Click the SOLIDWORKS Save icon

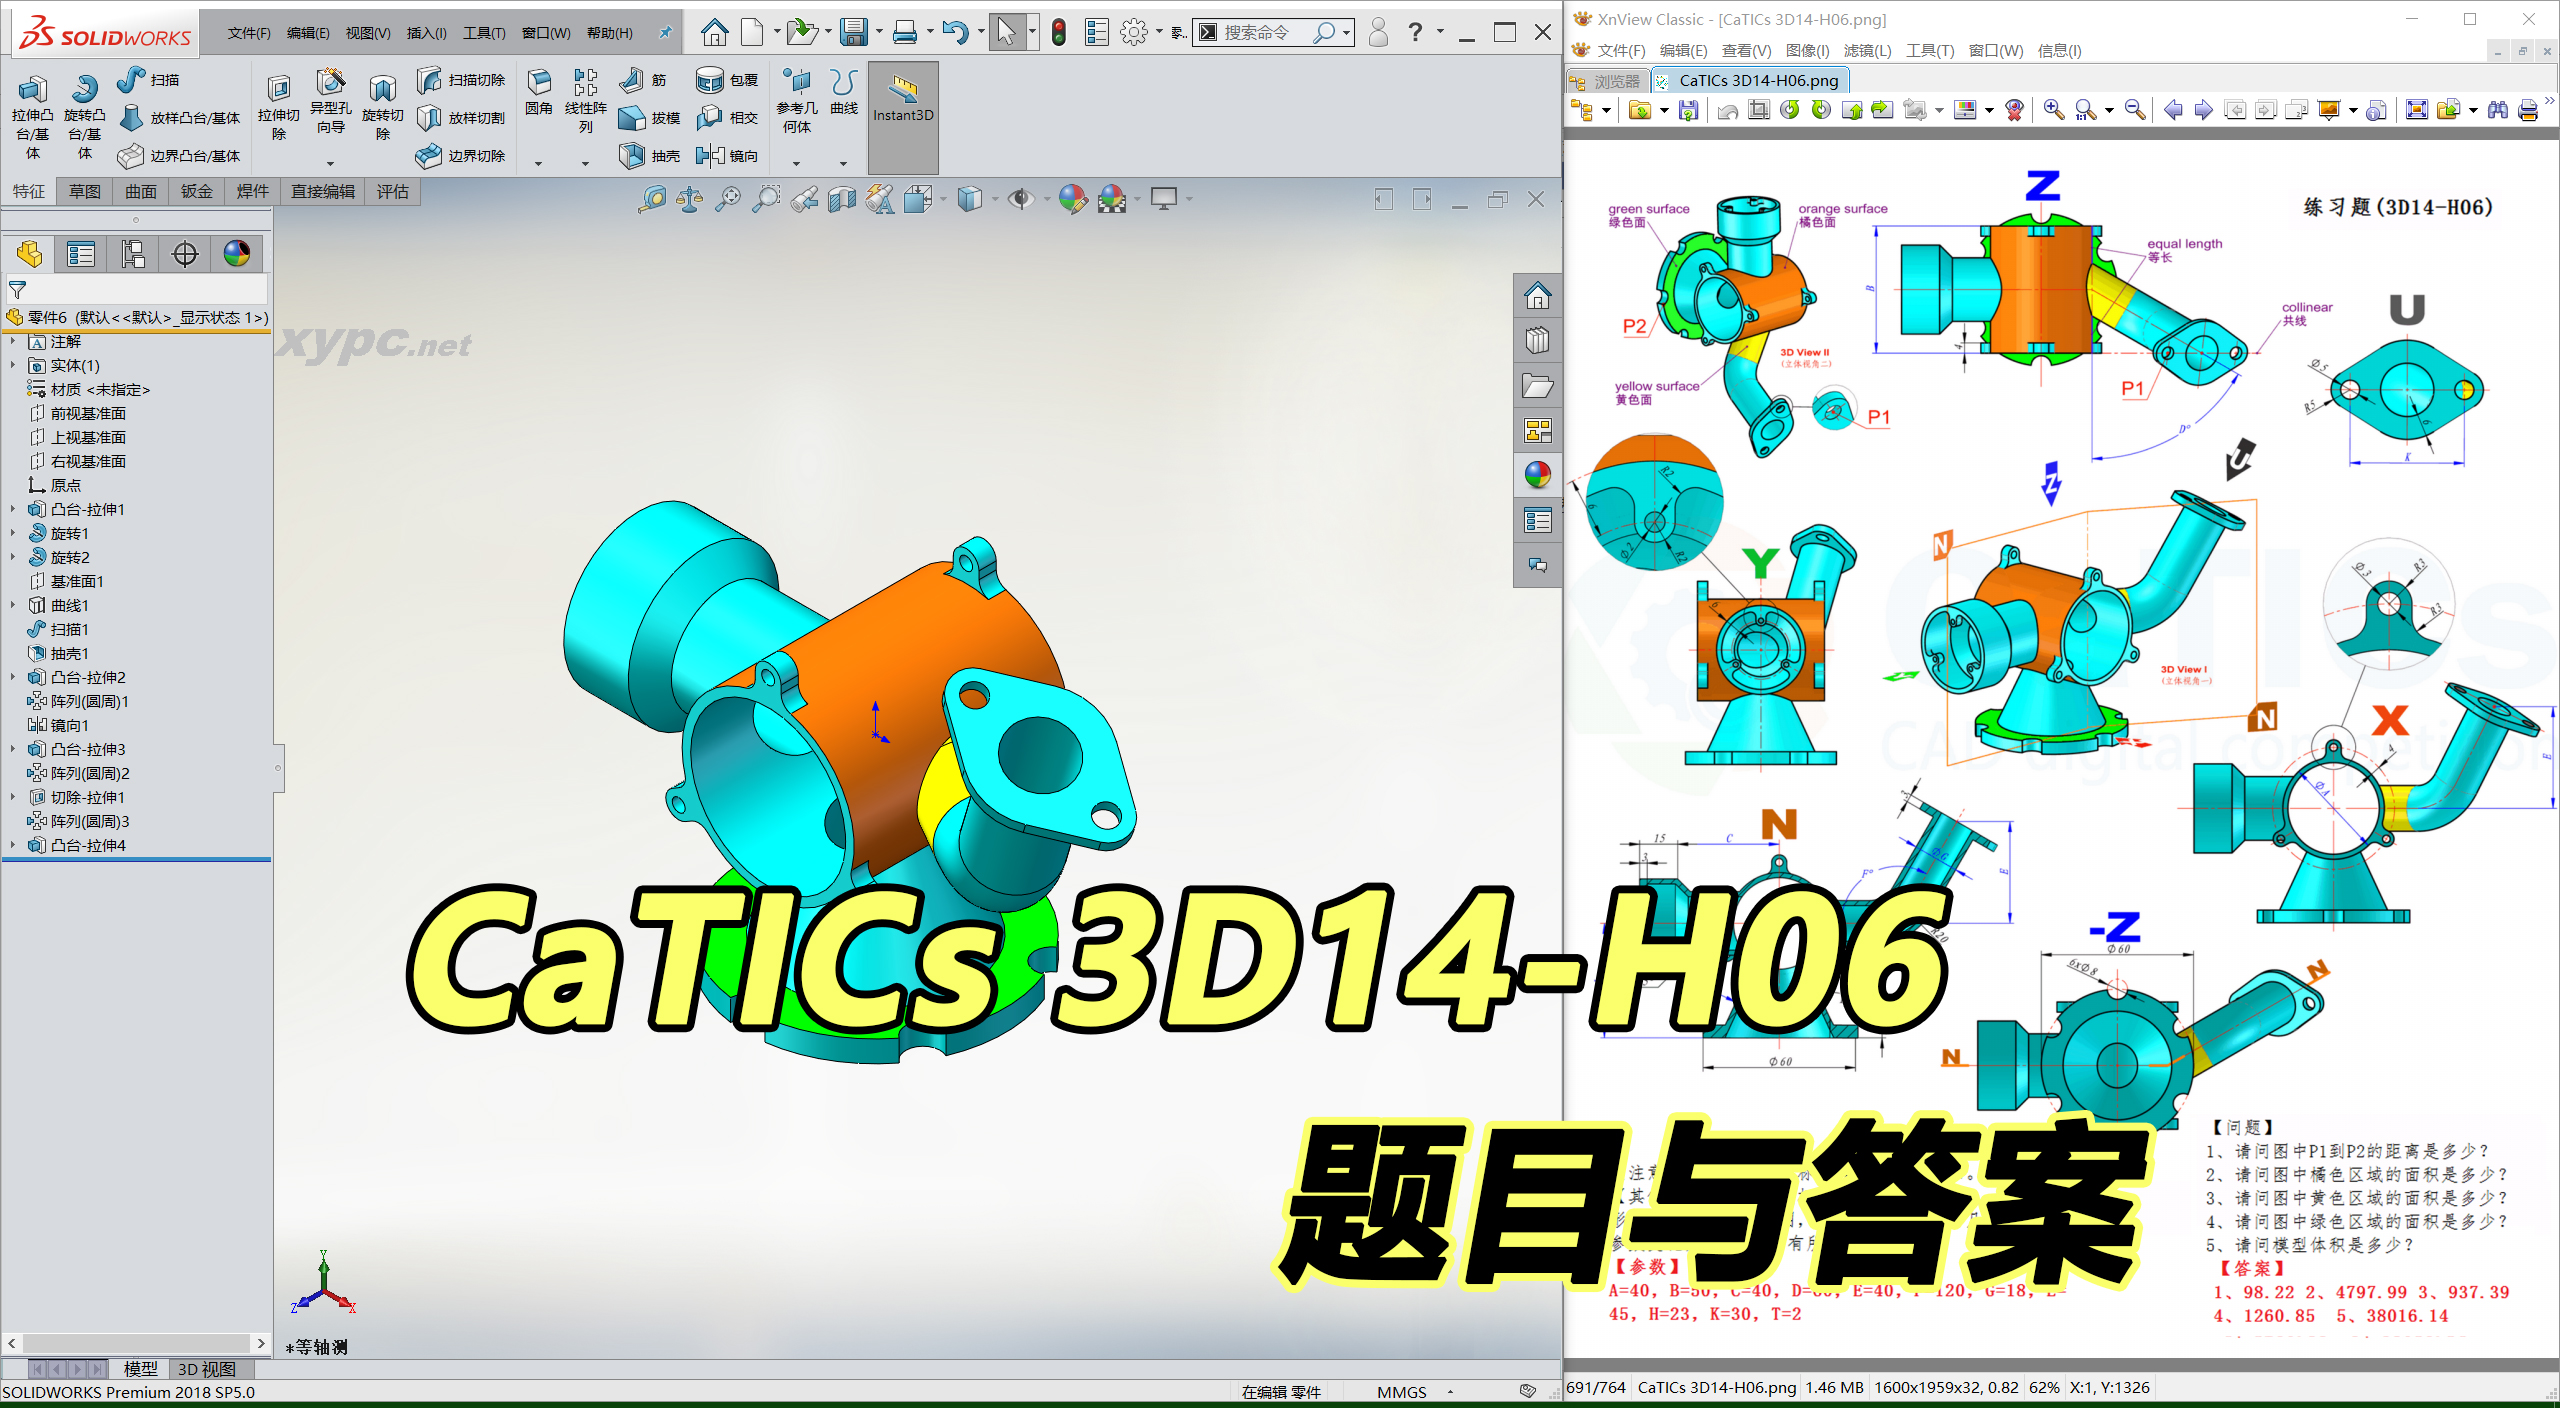pos(854,33)
